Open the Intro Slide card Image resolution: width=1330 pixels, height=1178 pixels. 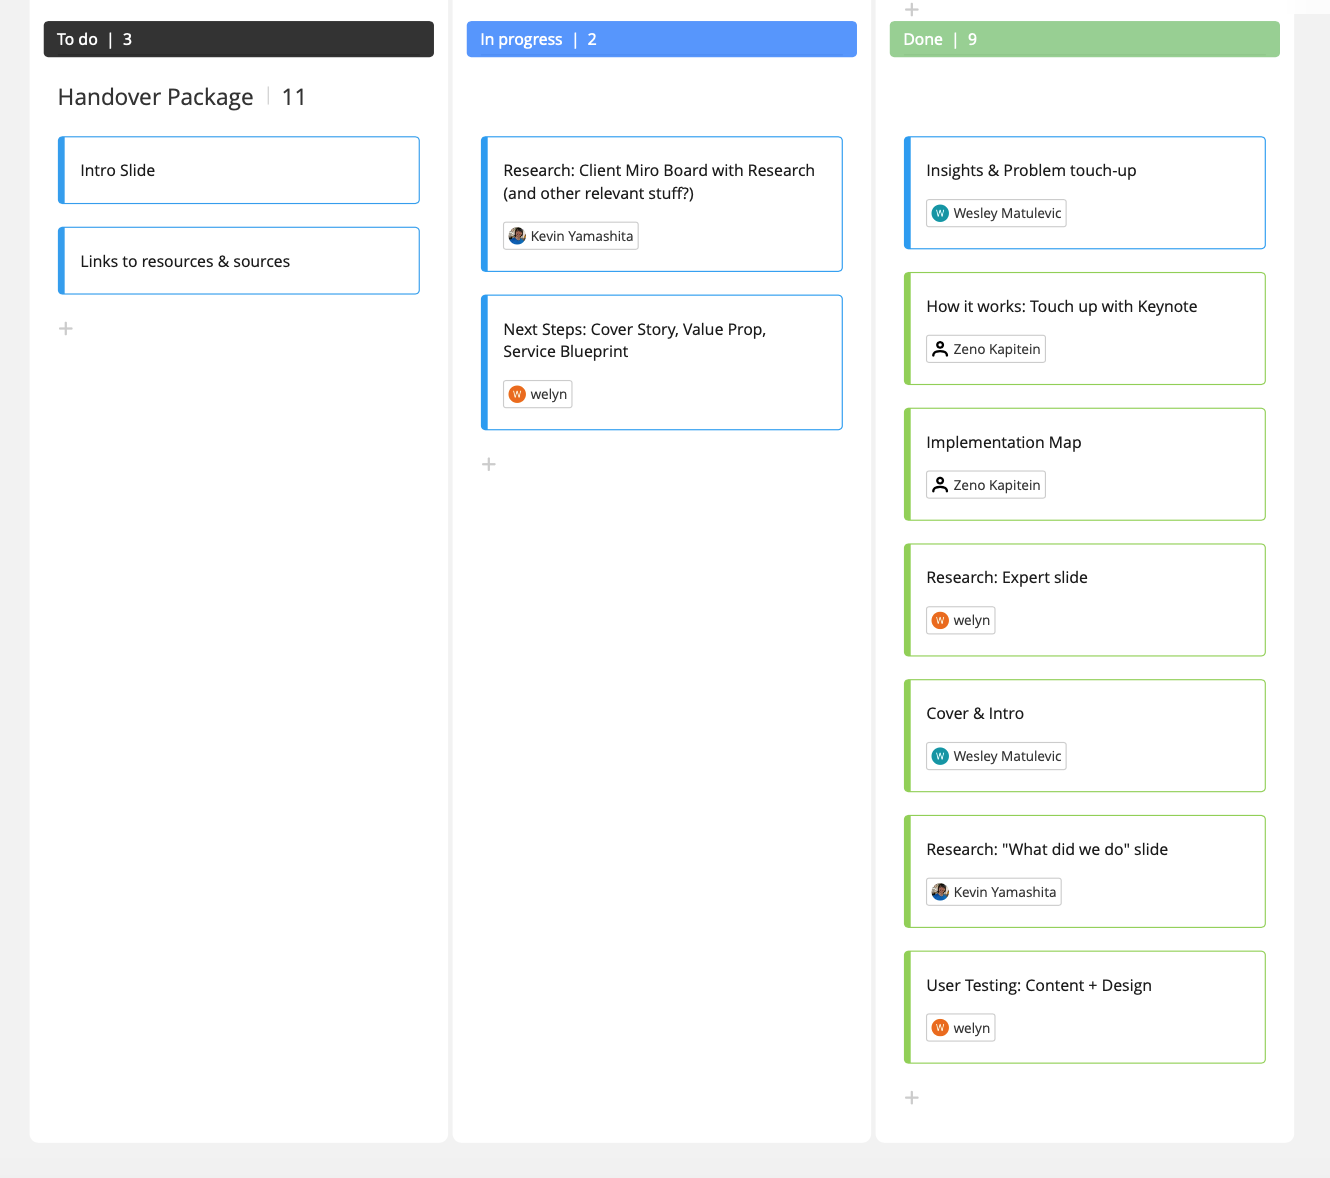tap(238, 170)
